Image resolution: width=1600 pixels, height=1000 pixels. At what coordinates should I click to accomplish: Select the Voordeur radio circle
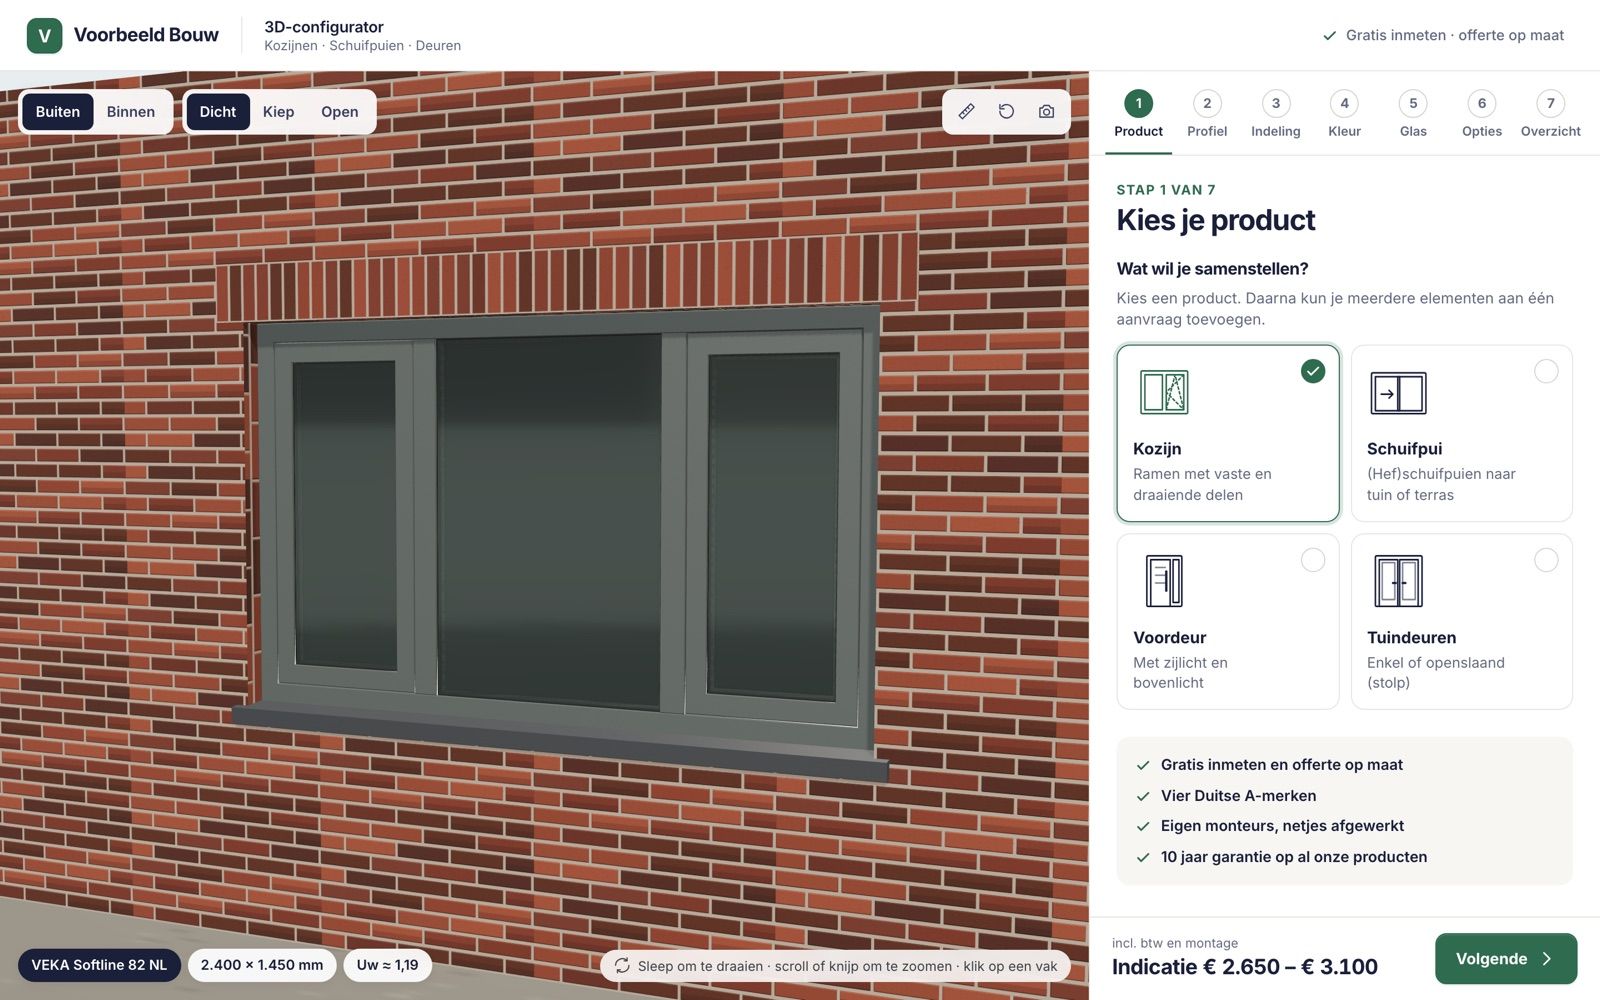click(1313, 560)
